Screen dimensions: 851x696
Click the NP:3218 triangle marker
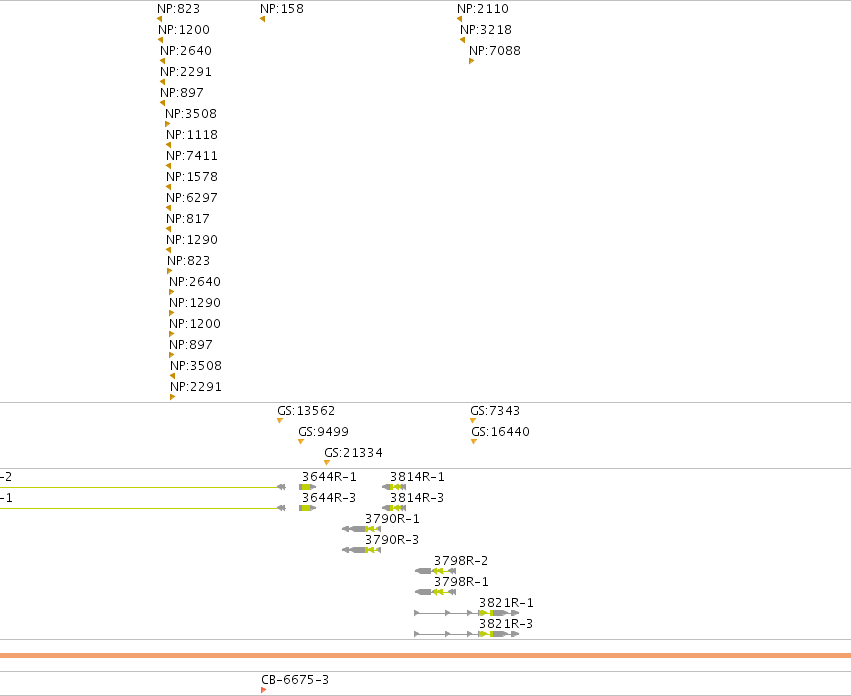462,40
